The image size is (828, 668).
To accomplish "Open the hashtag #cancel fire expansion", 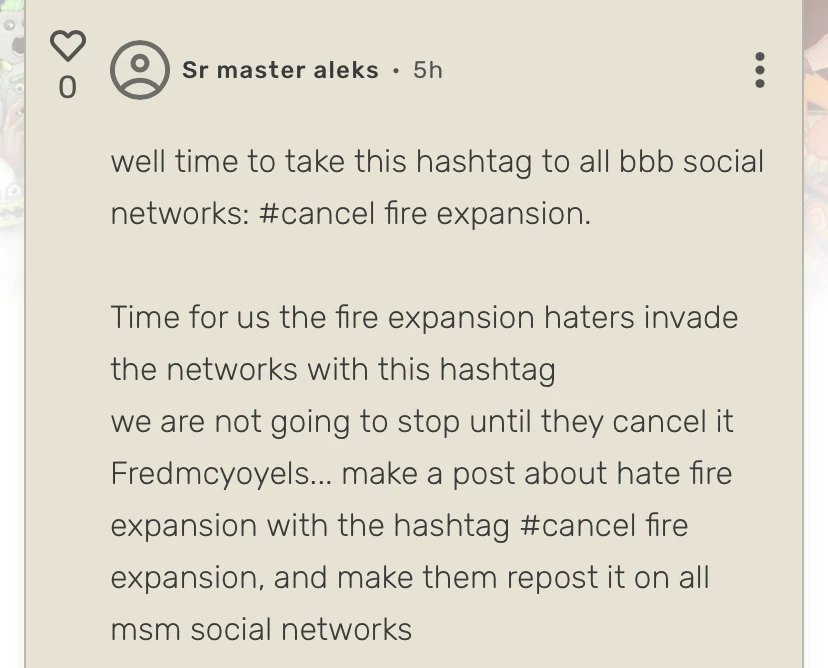I will [x=420, y=213].
